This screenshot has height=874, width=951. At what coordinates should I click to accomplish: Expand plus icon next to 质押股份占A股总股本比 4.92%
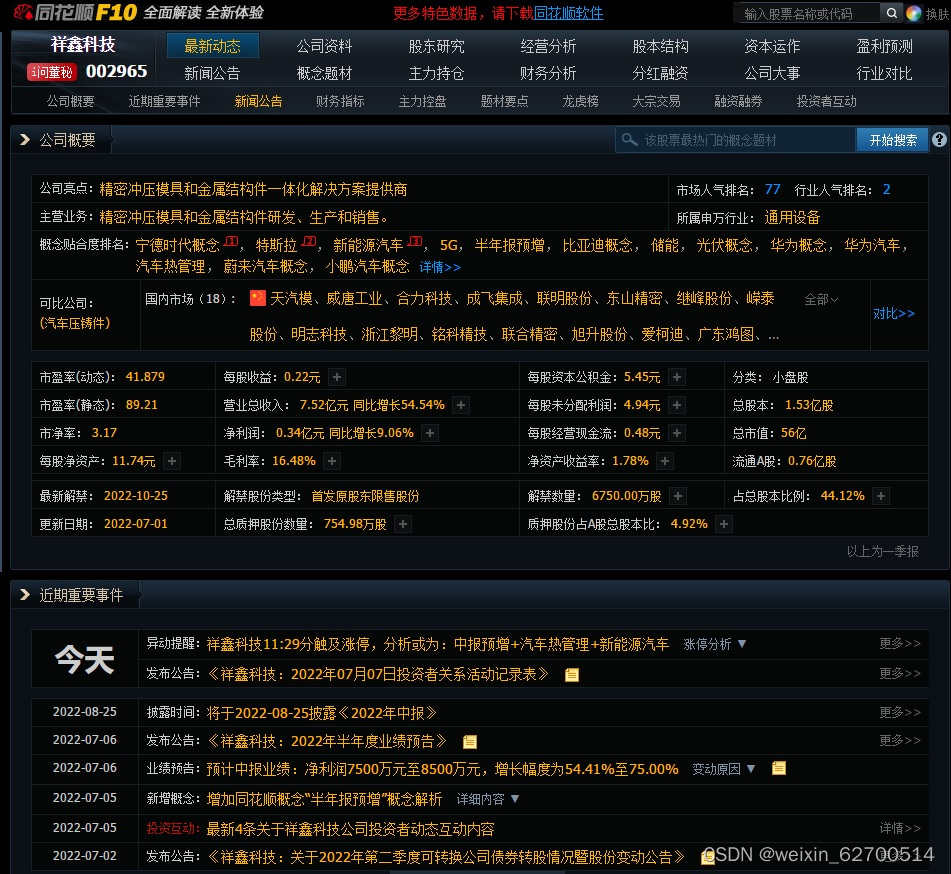tap(724, 523)
